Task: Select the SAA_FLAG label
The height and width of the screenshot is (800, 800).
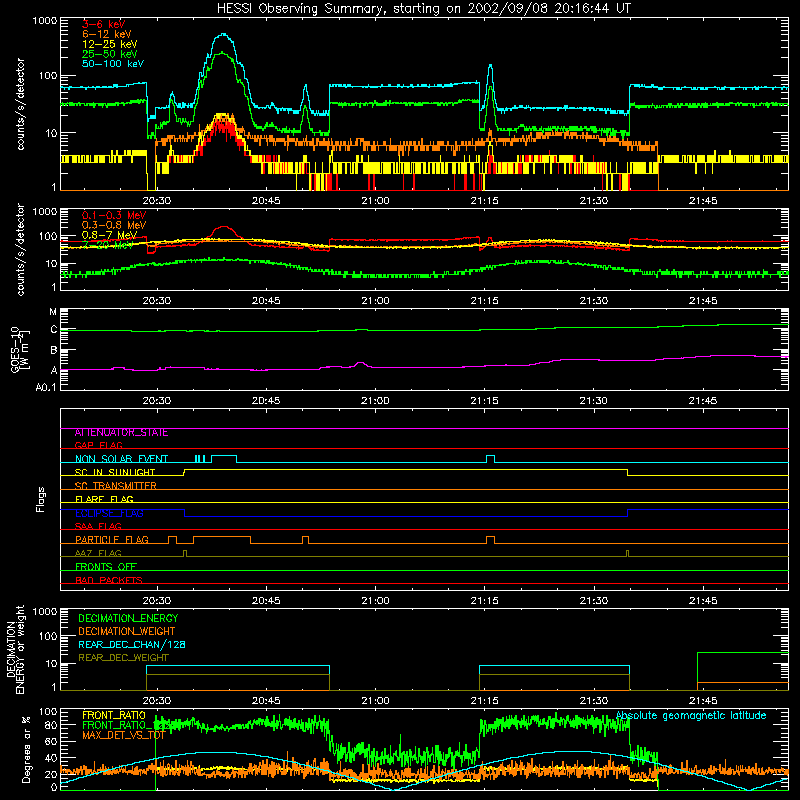Action: point(98,526)
